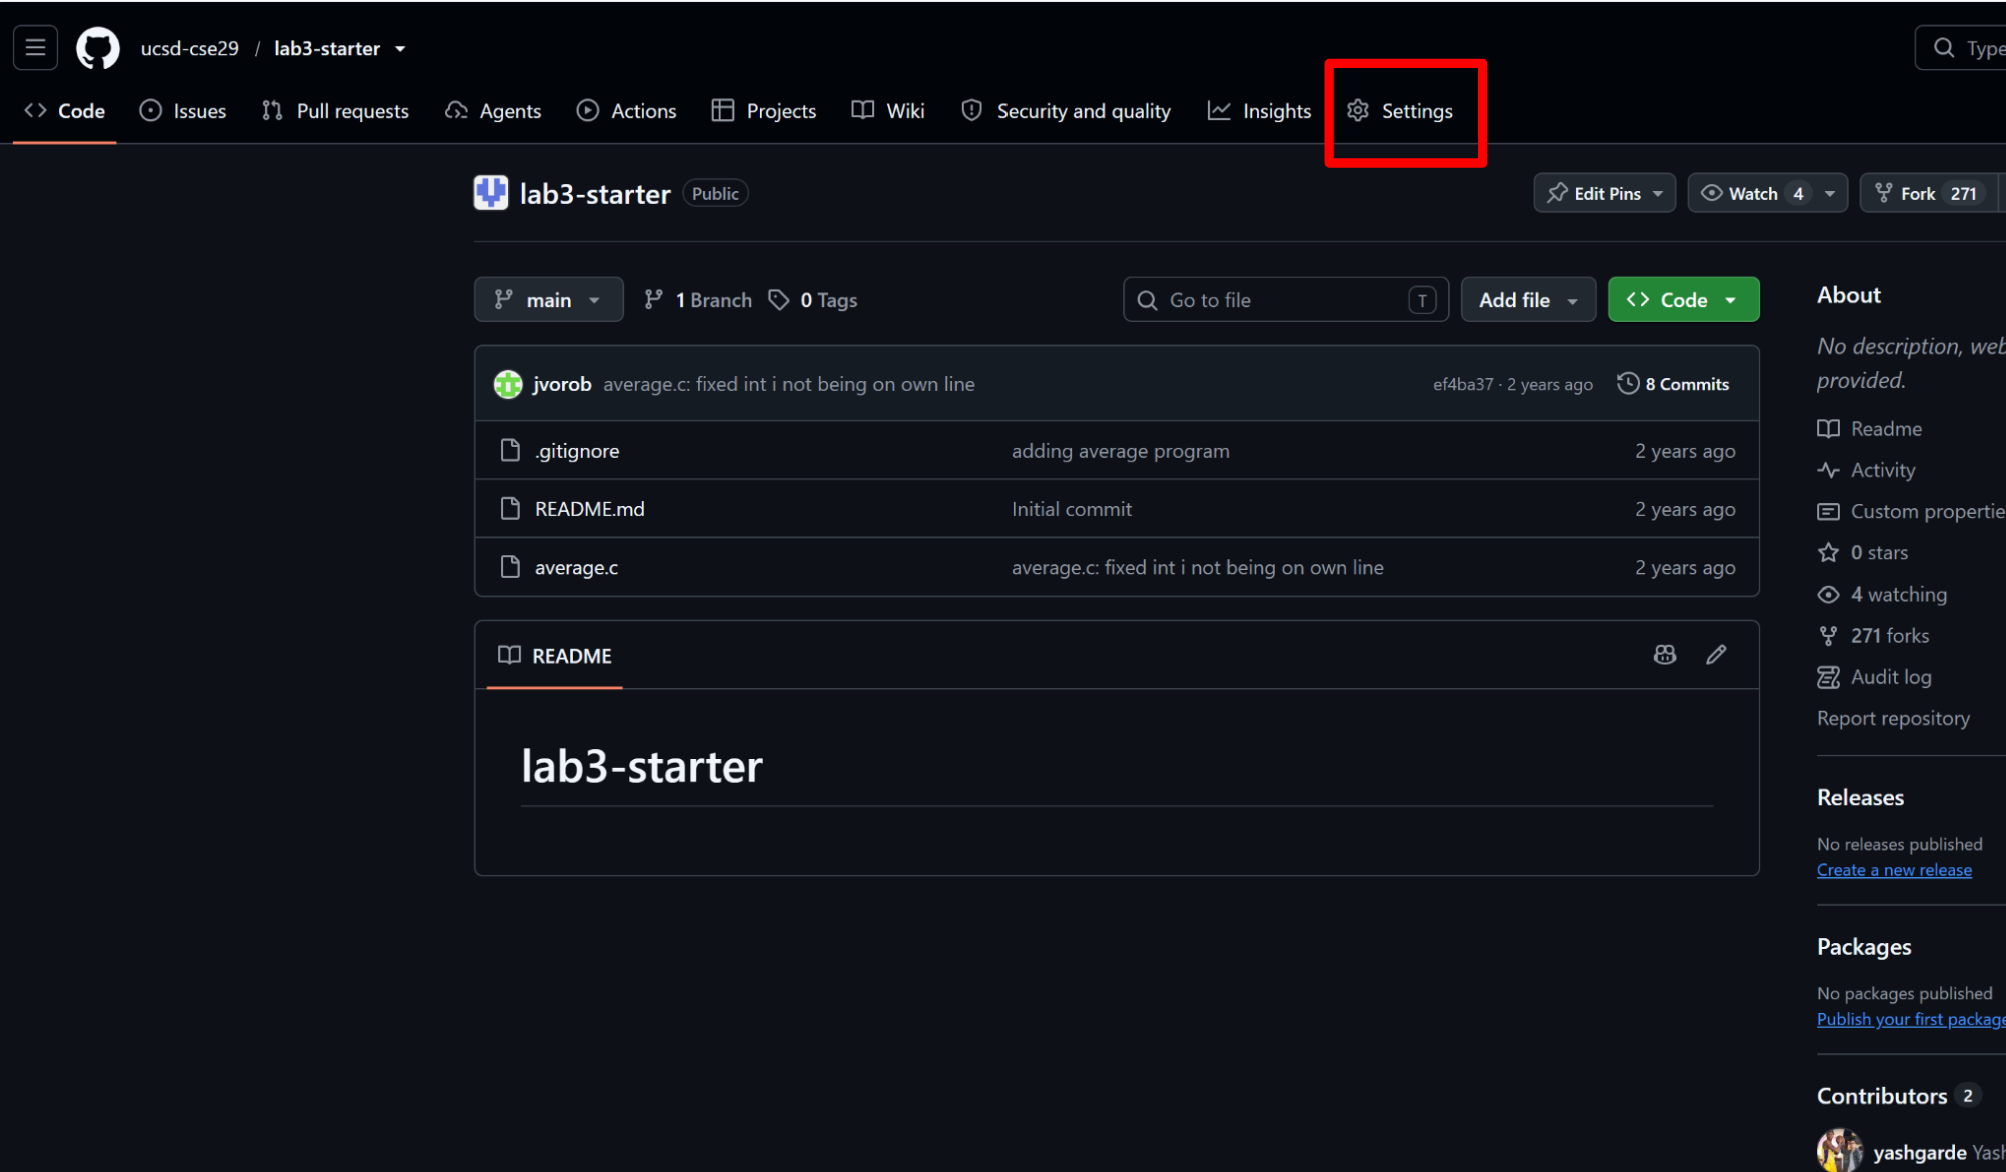Edit README with the pencil icon
The width and height of the screenshot is (2006, 1172).
(1716, 655)
